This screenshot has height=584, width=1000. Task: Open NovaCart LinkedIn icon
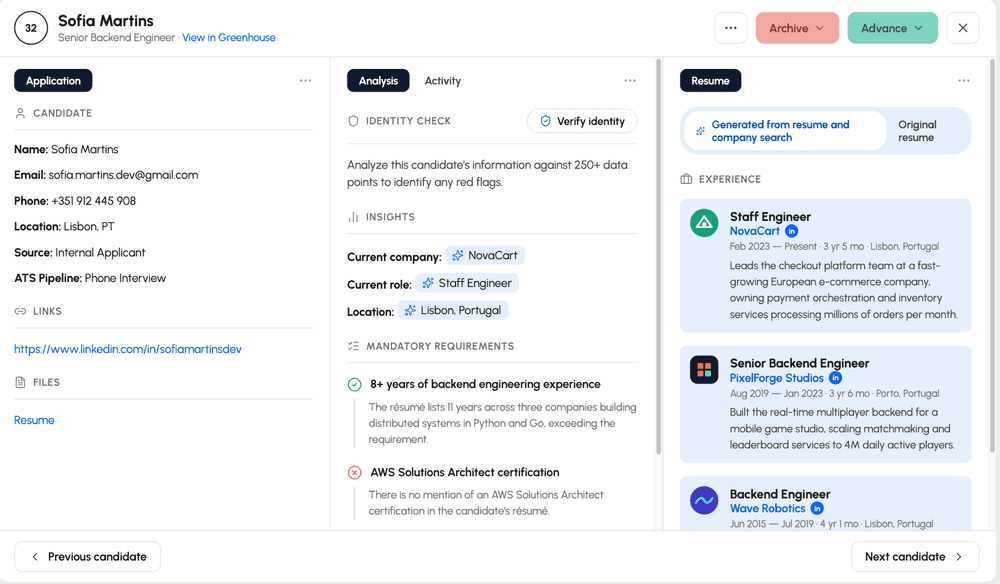[791, 231]
